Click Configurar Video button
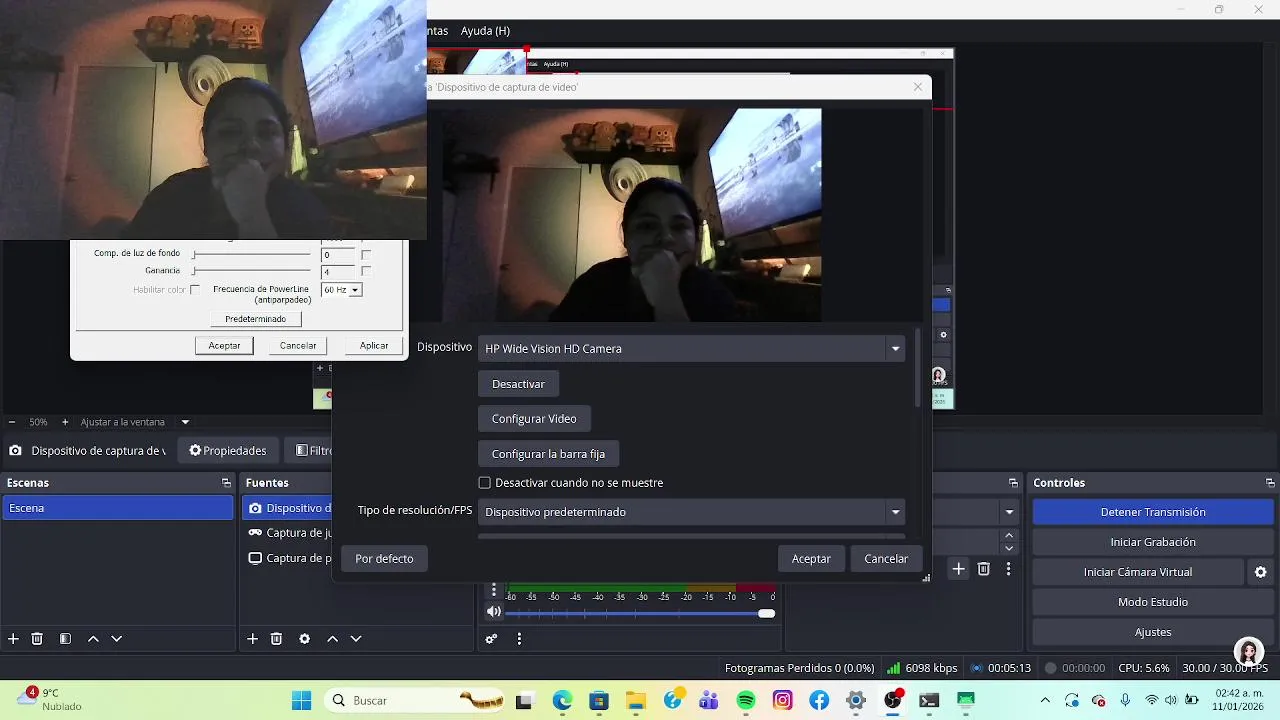The width and height of the screenshot is (1280, 720). point(534,419)
